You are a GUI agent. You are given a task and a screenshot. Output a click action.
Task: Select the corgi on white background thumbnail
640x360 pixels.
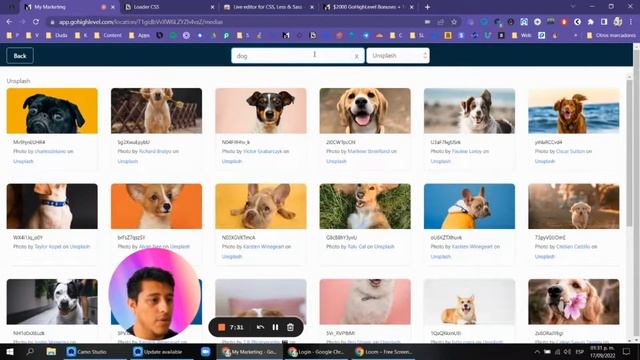pos(469,302)
